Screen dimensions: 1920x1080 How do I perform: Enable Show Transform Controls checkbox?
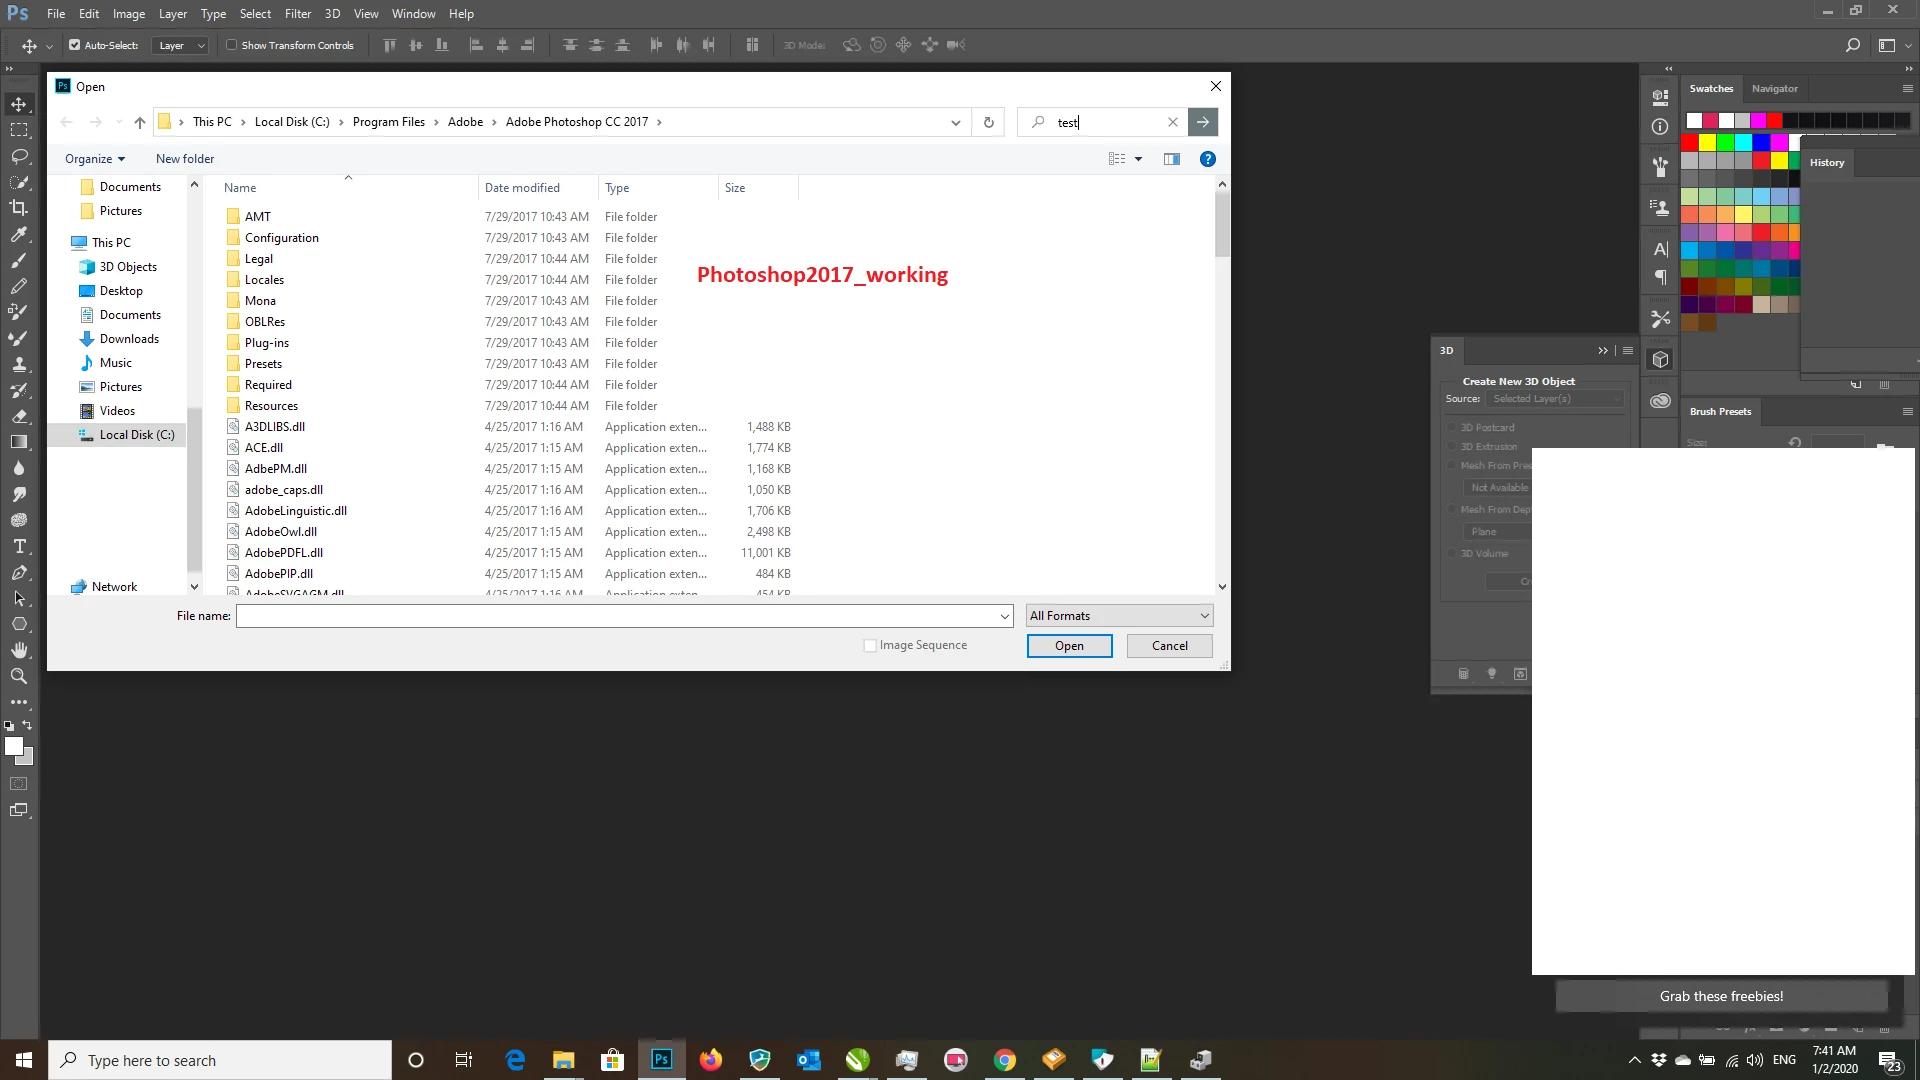(232, 45)
